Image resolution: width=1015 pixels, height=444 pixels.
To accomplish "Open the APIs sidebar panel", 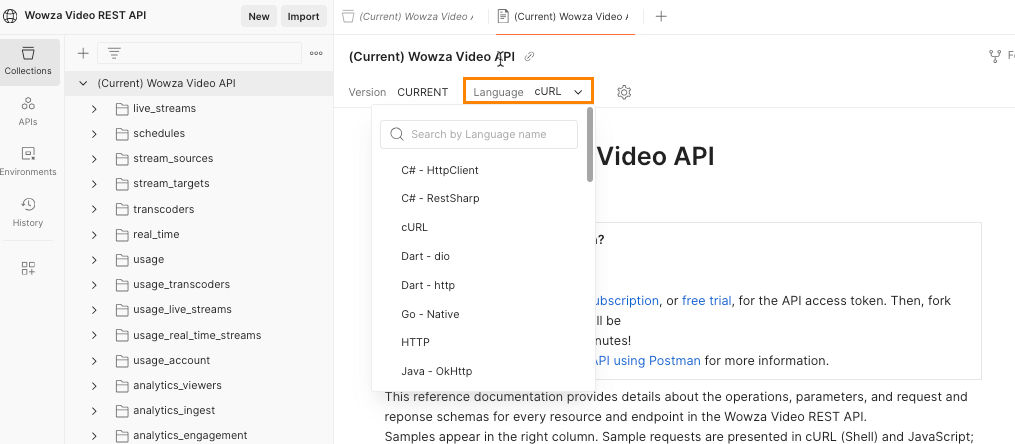I will click(x=27, y=110).
